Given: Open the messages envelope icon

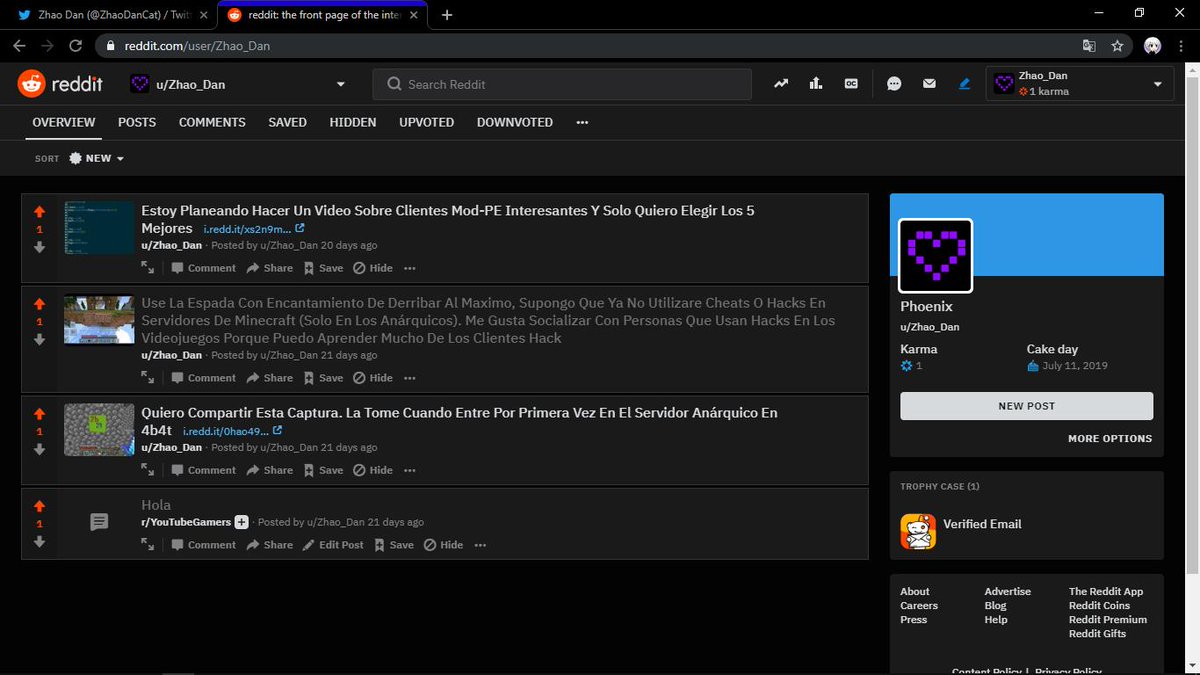Looking at the screenshot, I should (929, 84).
